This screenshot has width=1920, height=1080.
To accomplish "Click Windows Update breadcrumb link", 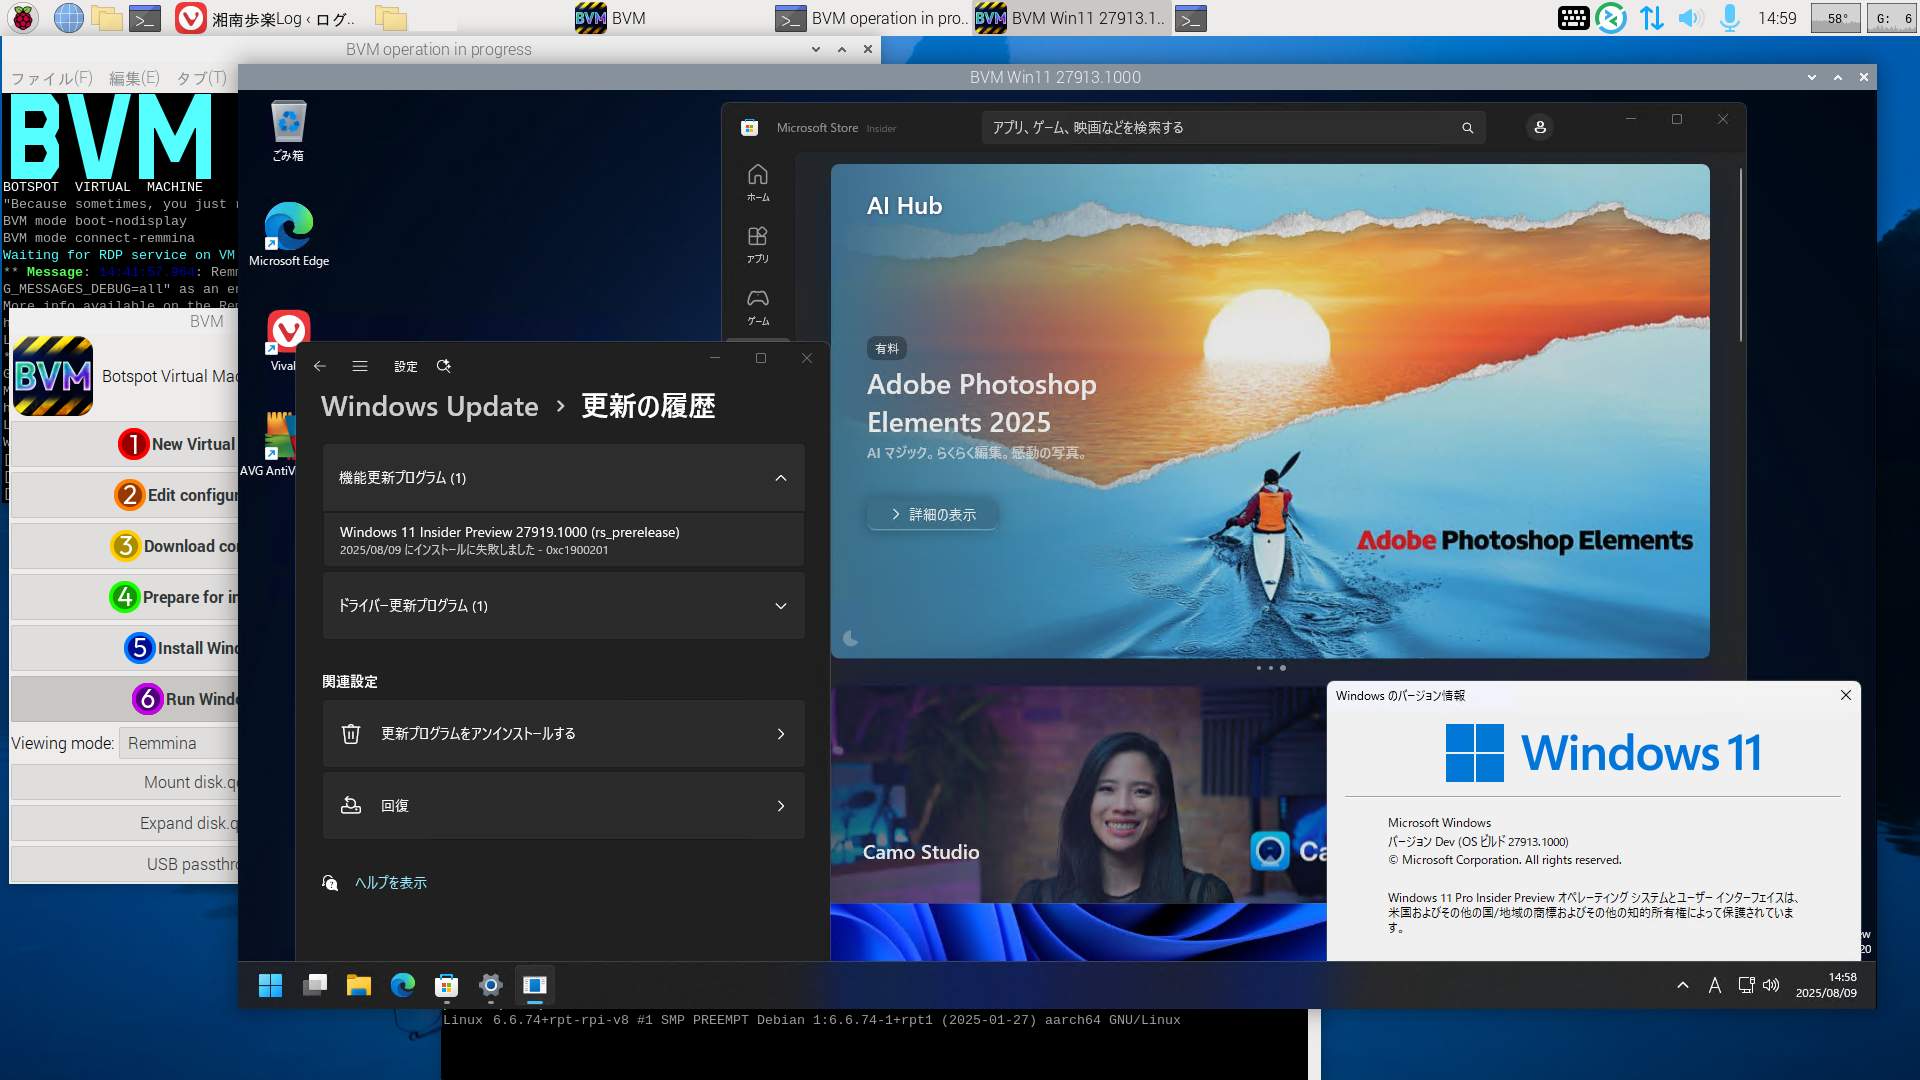I will (x=430, y=406).
